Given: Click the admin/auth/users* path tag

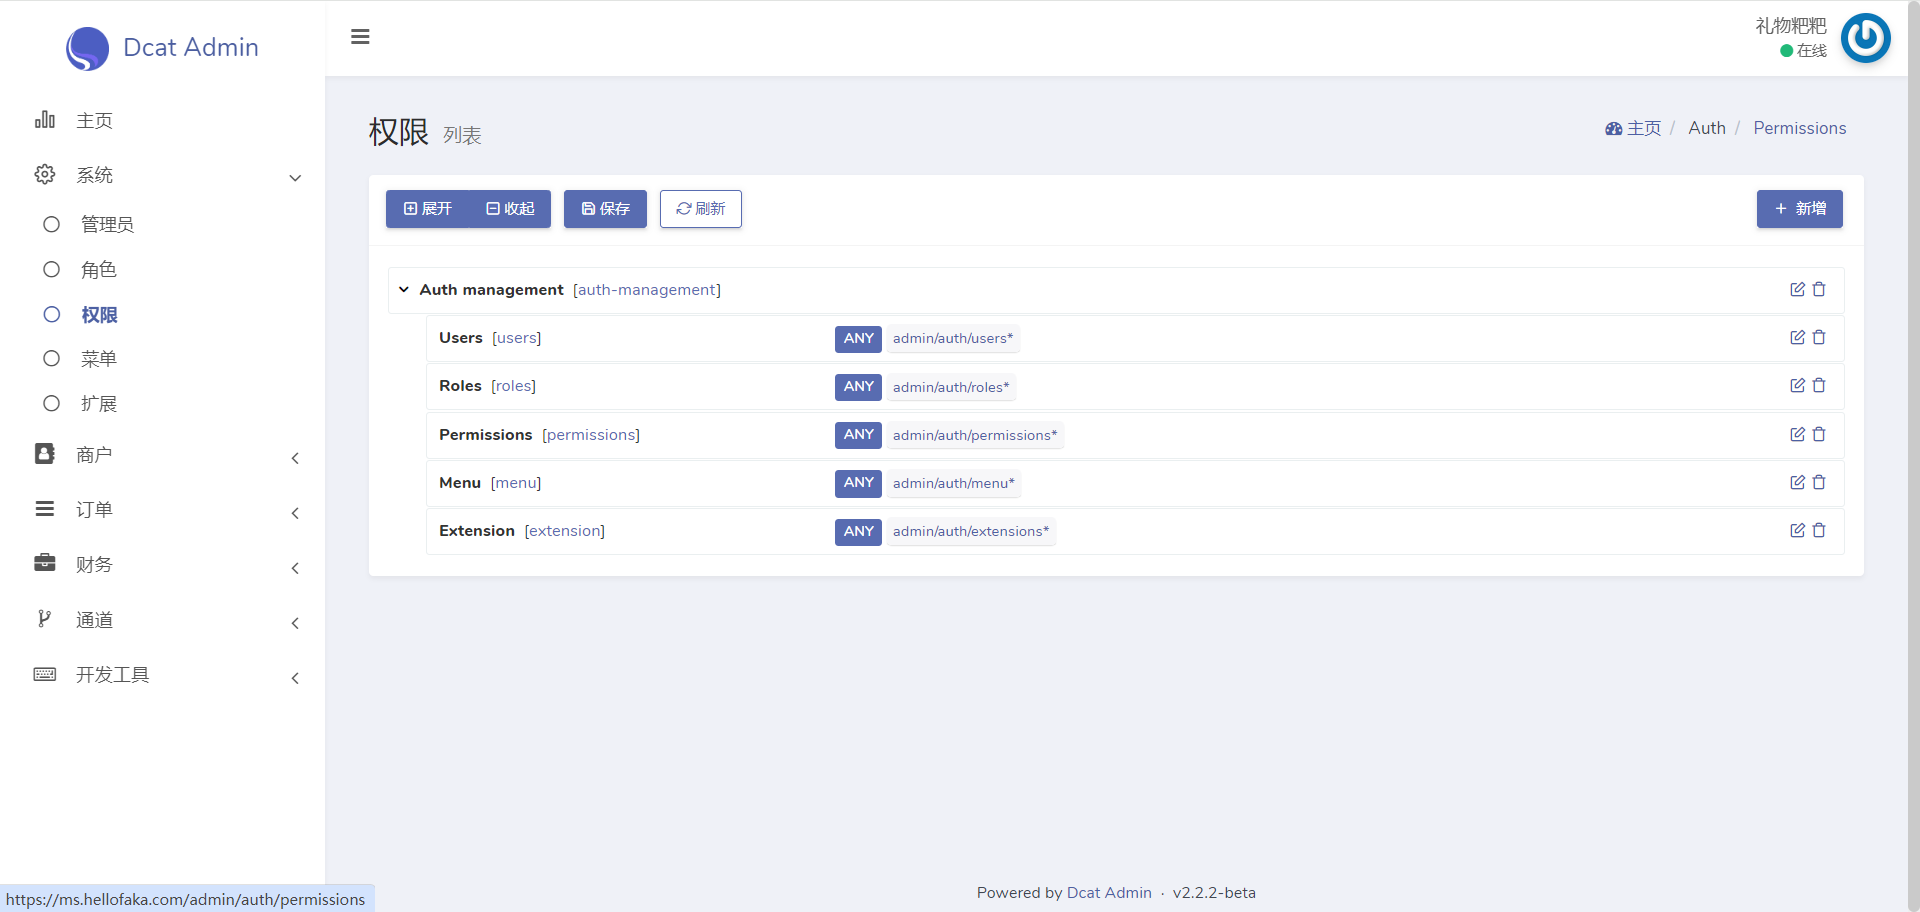Looking at the screenshot, I should (953, 338).
